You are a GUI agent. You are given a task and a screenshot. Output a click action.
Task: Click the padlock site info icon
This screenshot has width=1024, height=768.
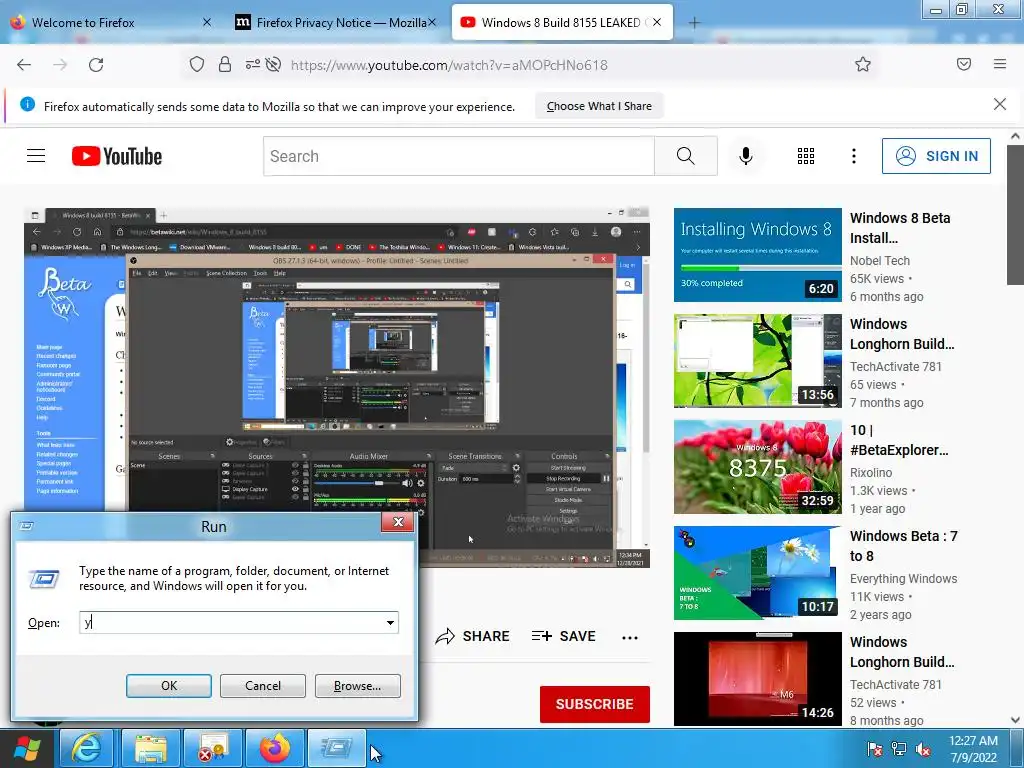[225, 65]
